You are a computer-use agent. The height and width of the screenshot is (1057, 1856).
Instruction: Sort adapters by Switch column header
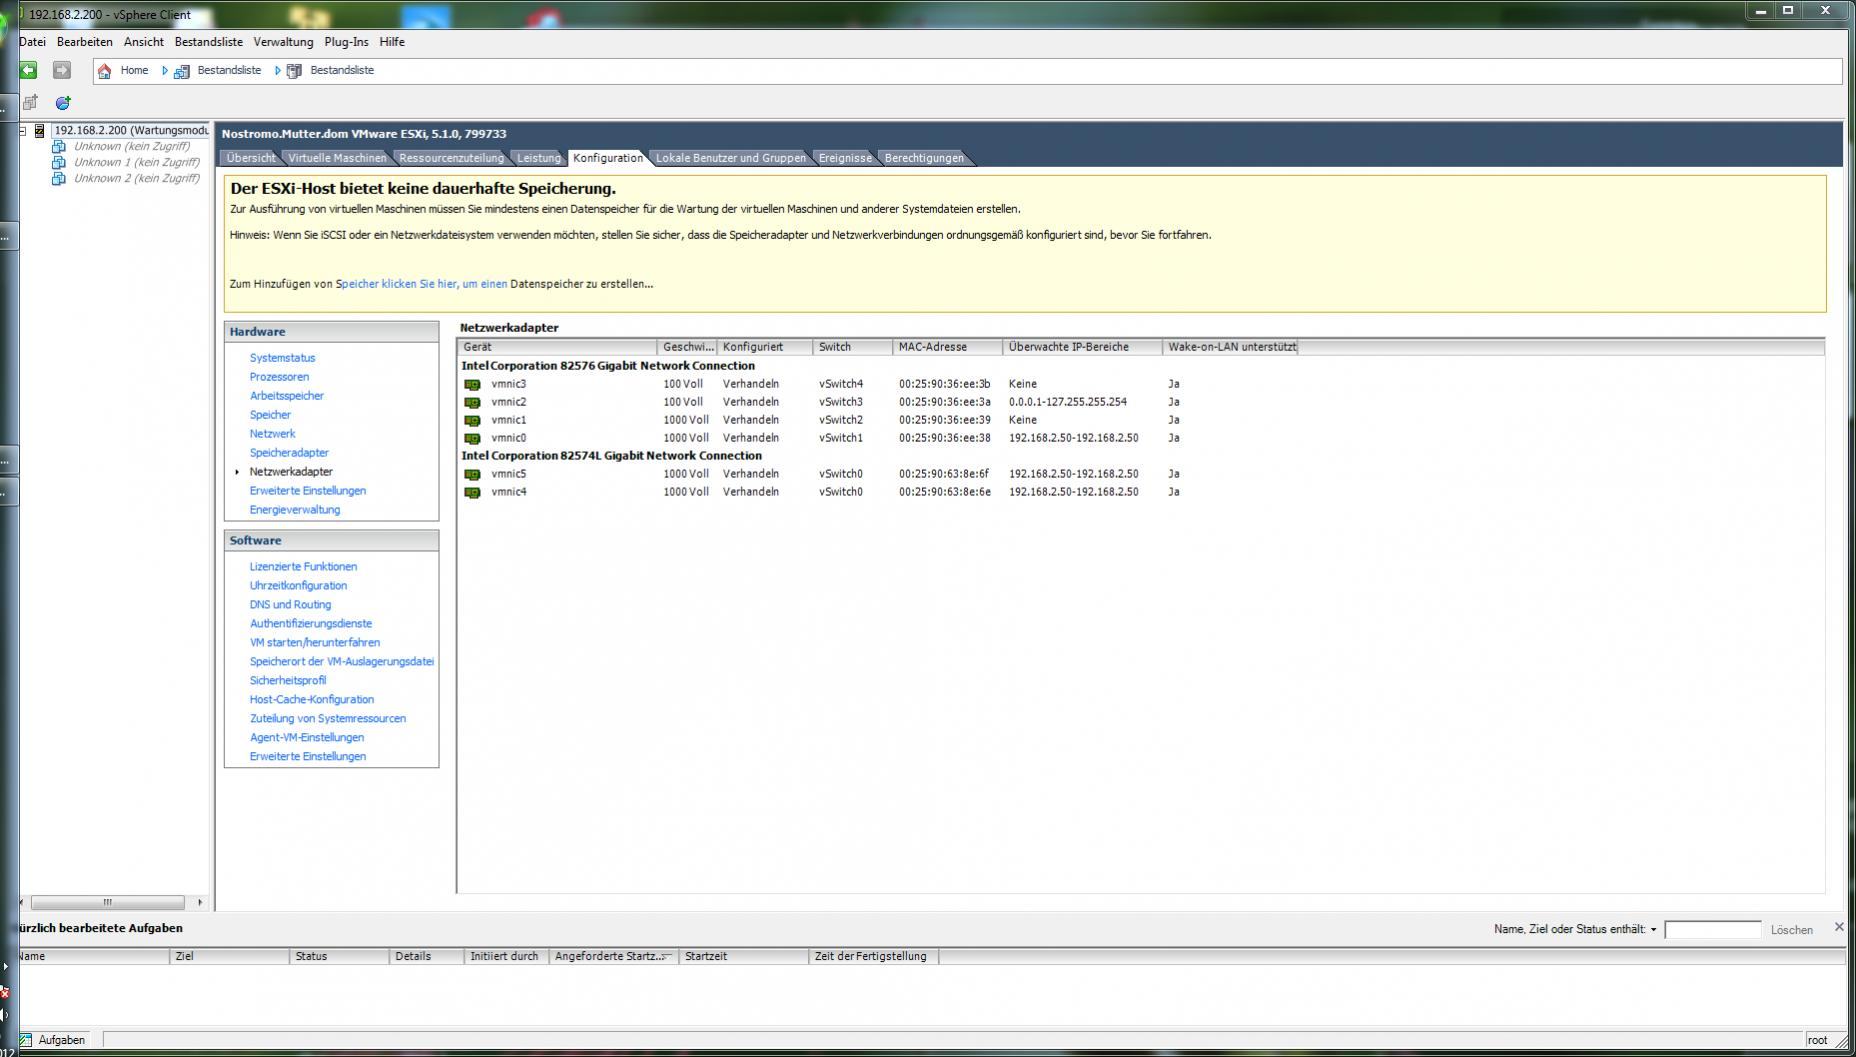pyautogui.click(x=853, y=347)
